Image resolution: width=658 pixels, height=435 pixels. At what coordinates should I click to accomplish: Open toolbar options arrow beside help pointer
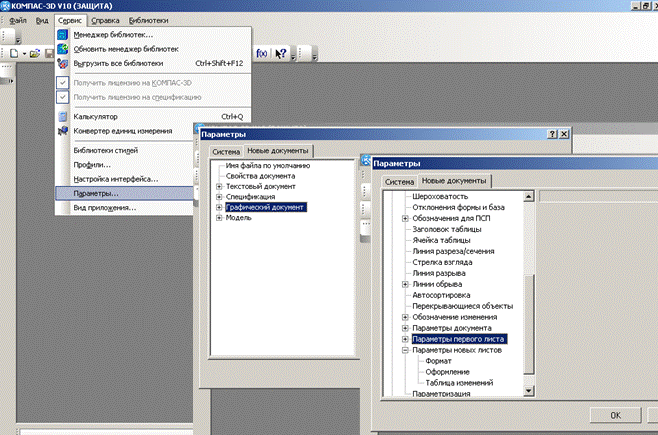point(293,56)
